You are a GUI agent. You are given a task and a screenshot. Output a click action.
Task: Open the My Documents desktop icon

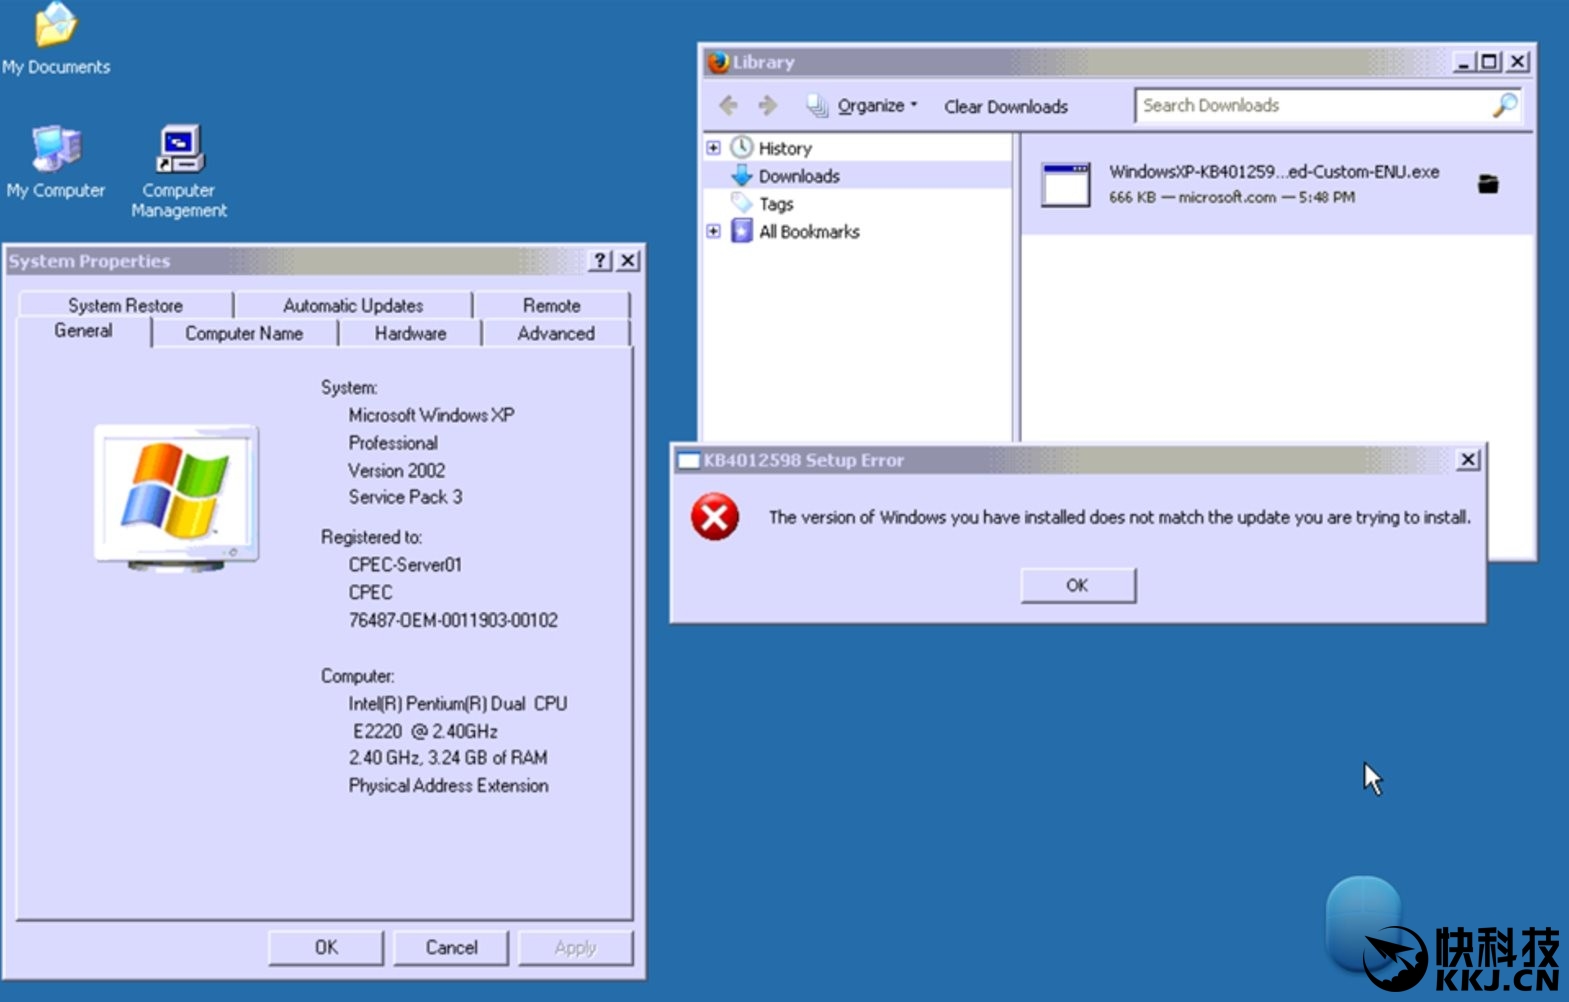[56, 40]
